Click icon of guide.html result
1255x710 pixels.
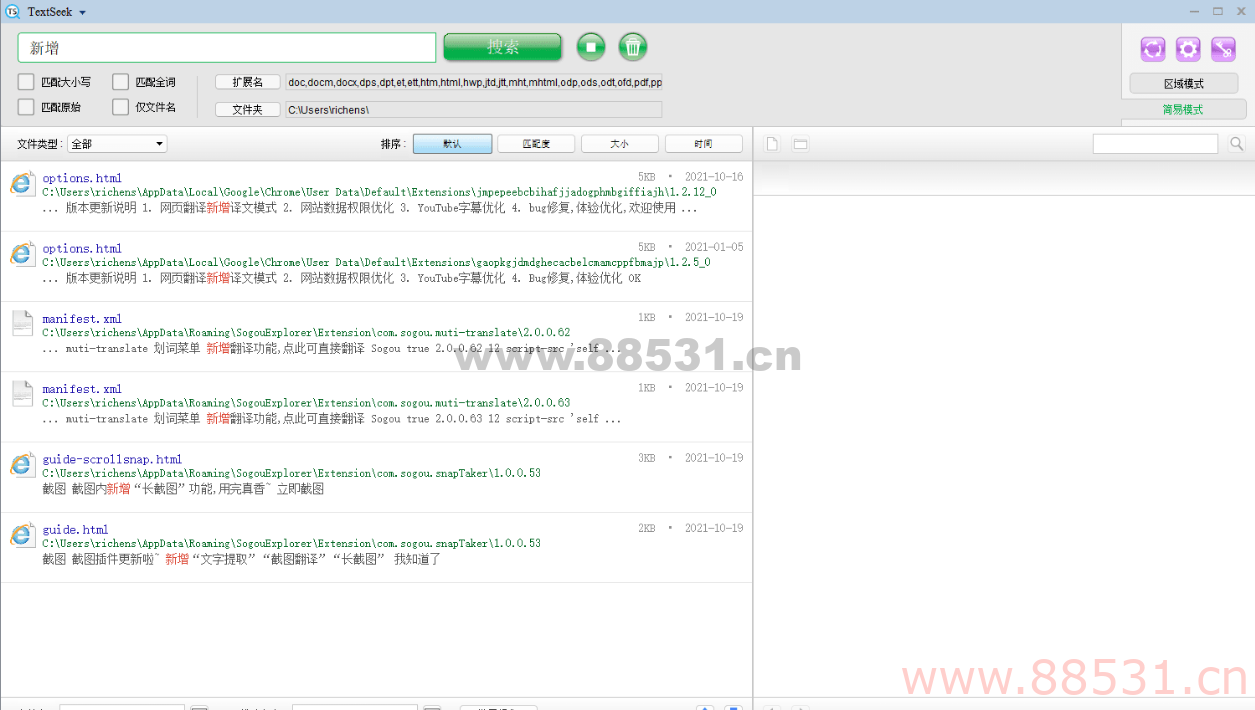tap(23, 534)
